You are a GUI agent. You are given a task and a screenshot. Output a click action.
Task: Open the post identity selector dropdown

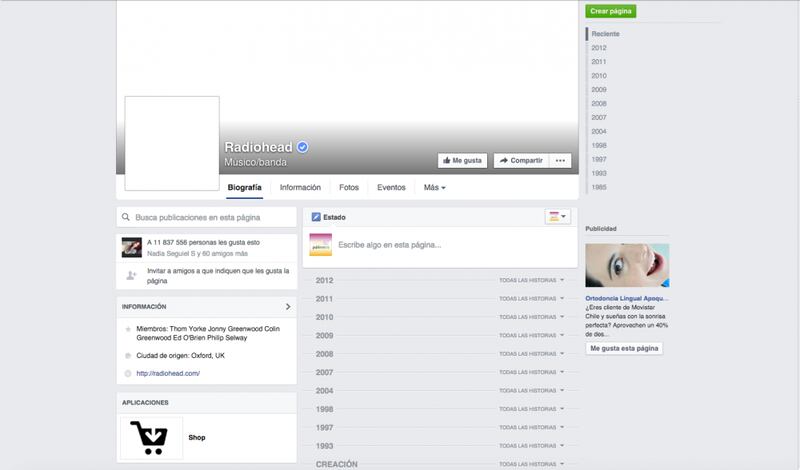tap(557, 217)
